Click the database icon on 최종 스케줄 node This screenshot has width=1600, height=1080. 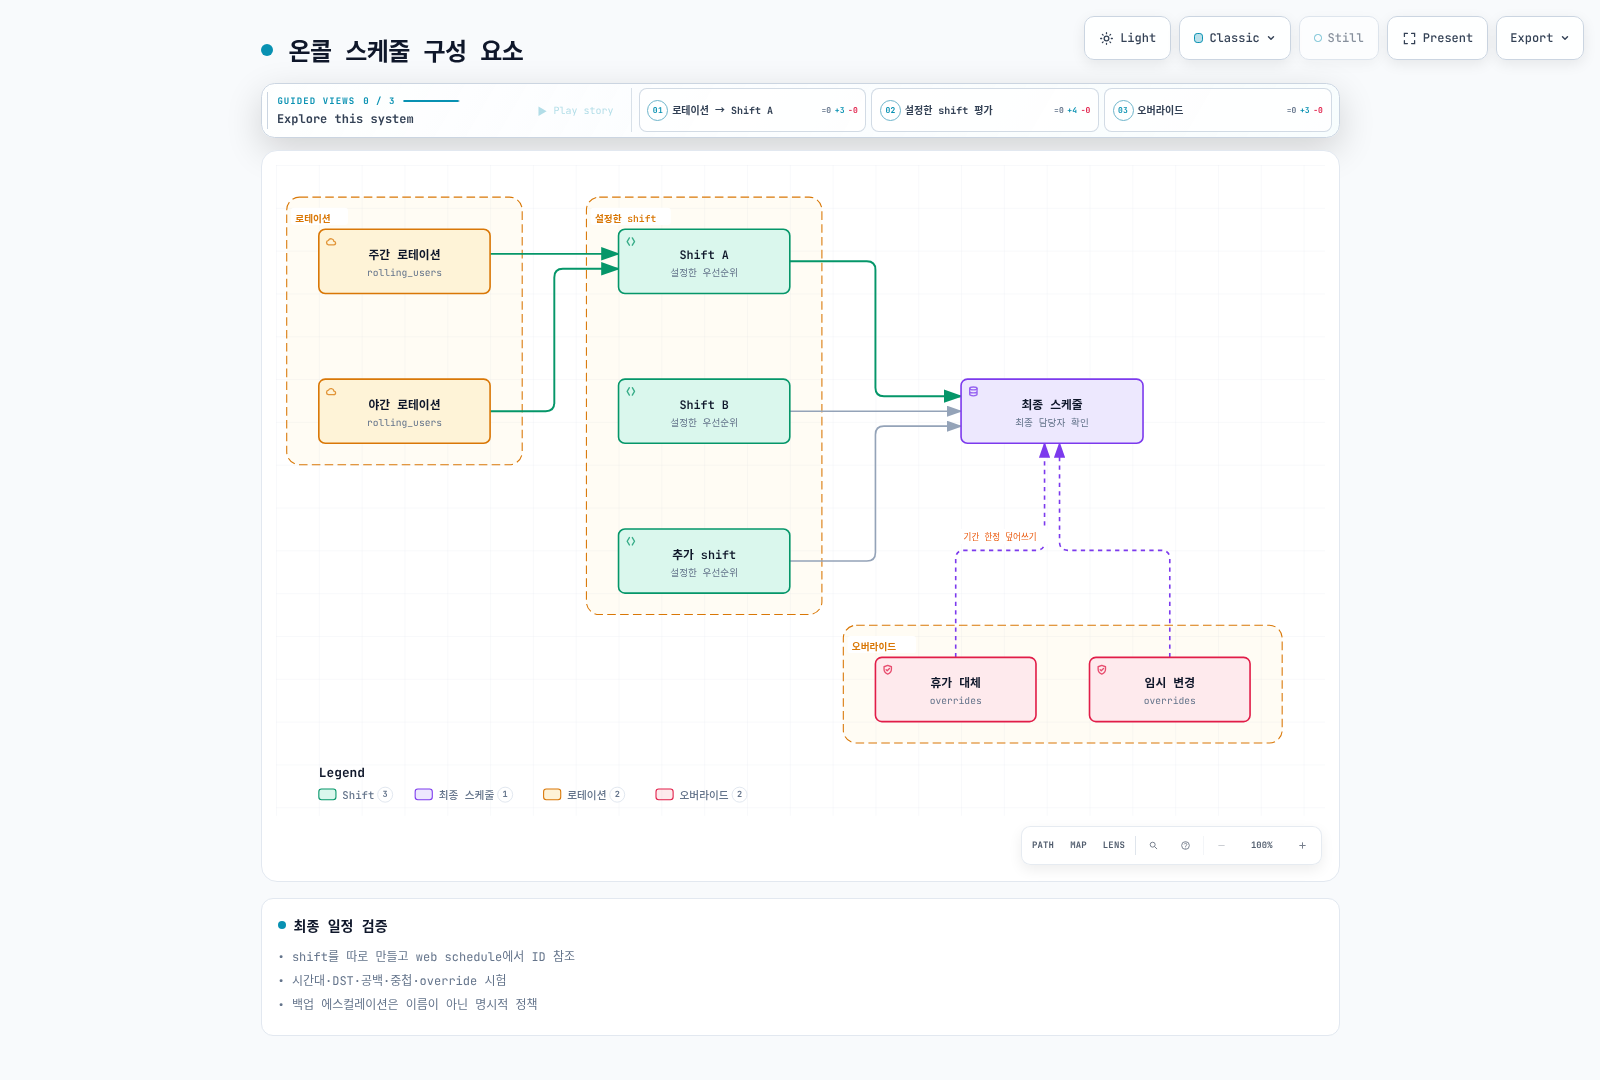coord(973,392)
